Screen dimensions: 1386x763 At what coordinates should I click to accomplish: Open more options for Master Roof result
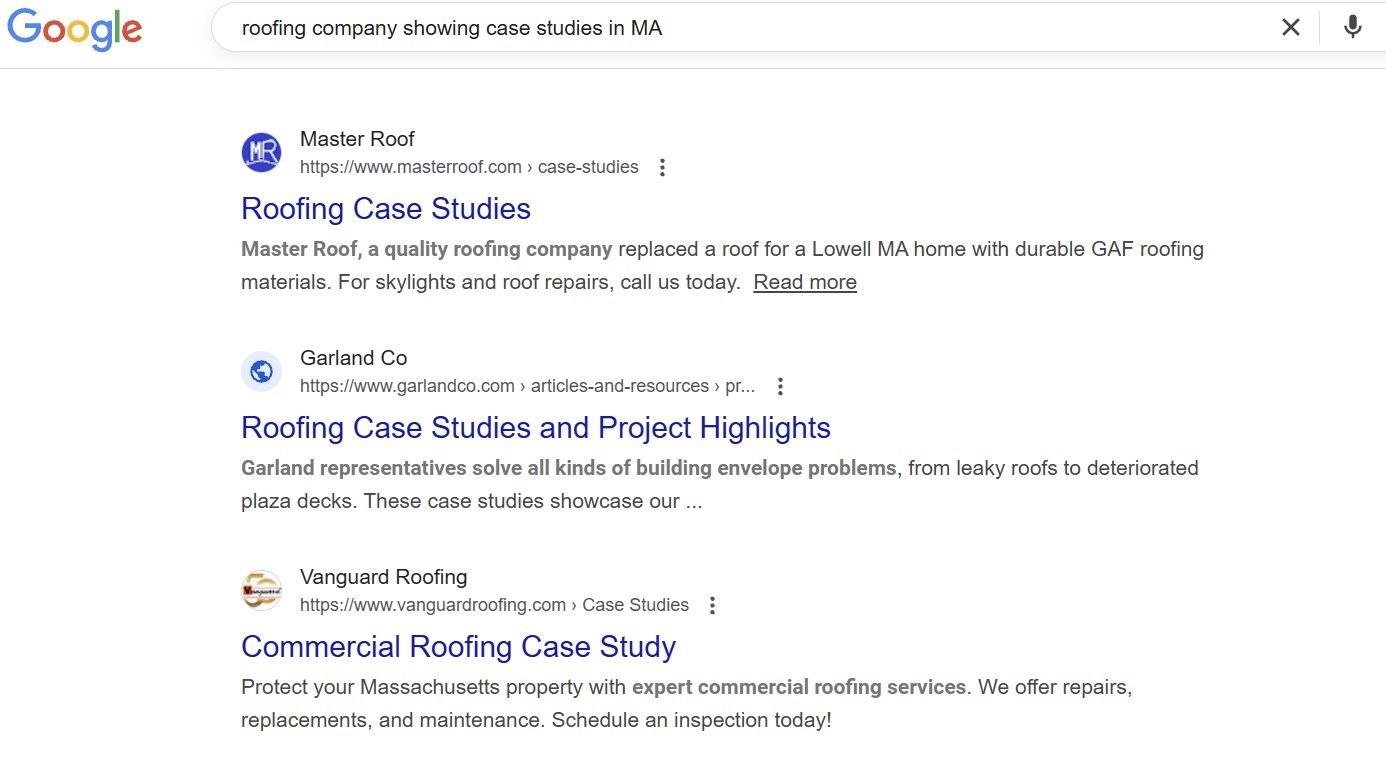pyautogui.click(x=662, y=167)
